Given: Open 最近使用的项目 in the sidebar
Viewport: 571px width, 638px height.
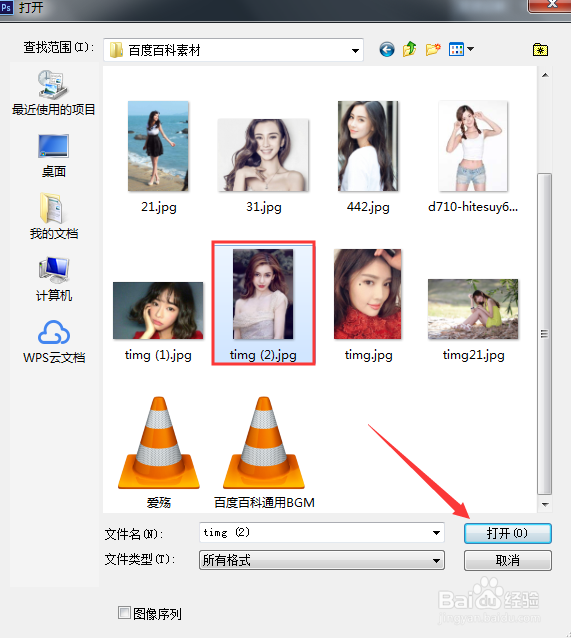Looking at the screenshot, I should [x=53, y=93].
